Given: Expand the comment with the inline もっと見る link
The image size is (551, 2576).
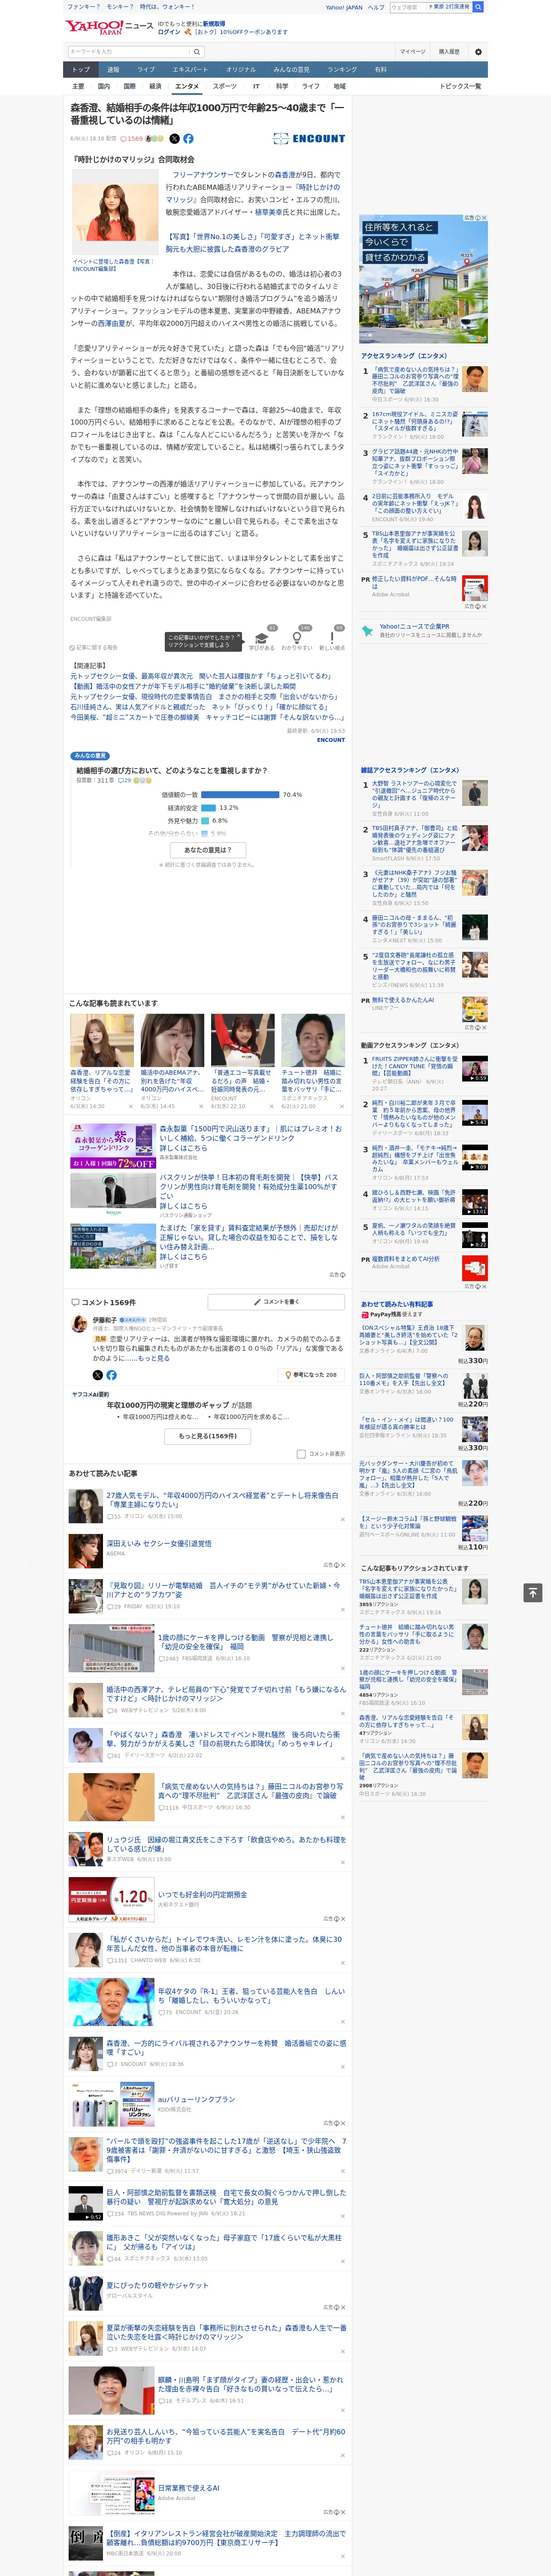Looking at the screenshot, I should click(154, 1358).
